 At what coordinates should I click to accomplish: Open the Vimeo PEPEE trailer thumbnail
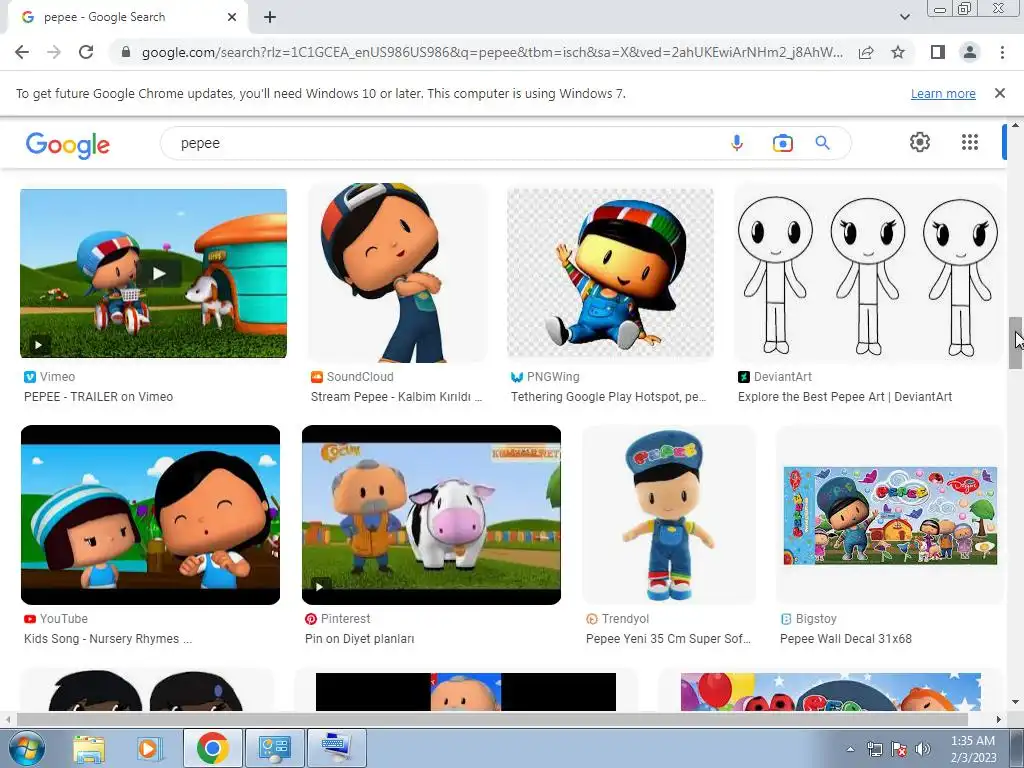[x=153, y=273]
